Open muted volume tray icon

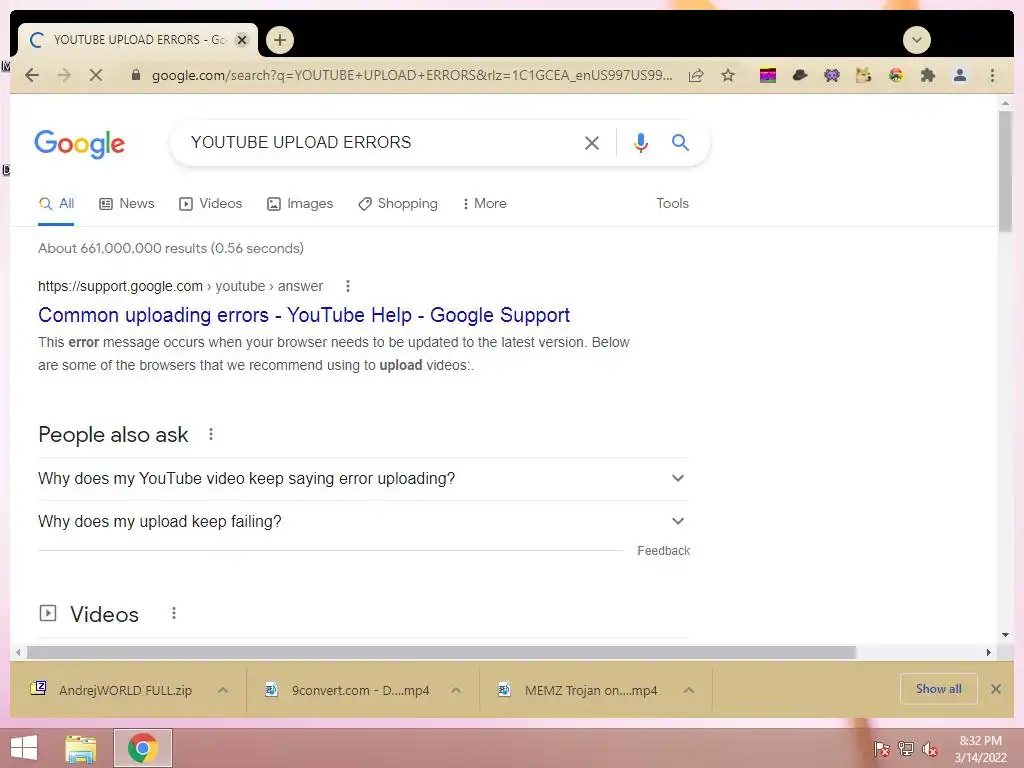tap(931, 749)
